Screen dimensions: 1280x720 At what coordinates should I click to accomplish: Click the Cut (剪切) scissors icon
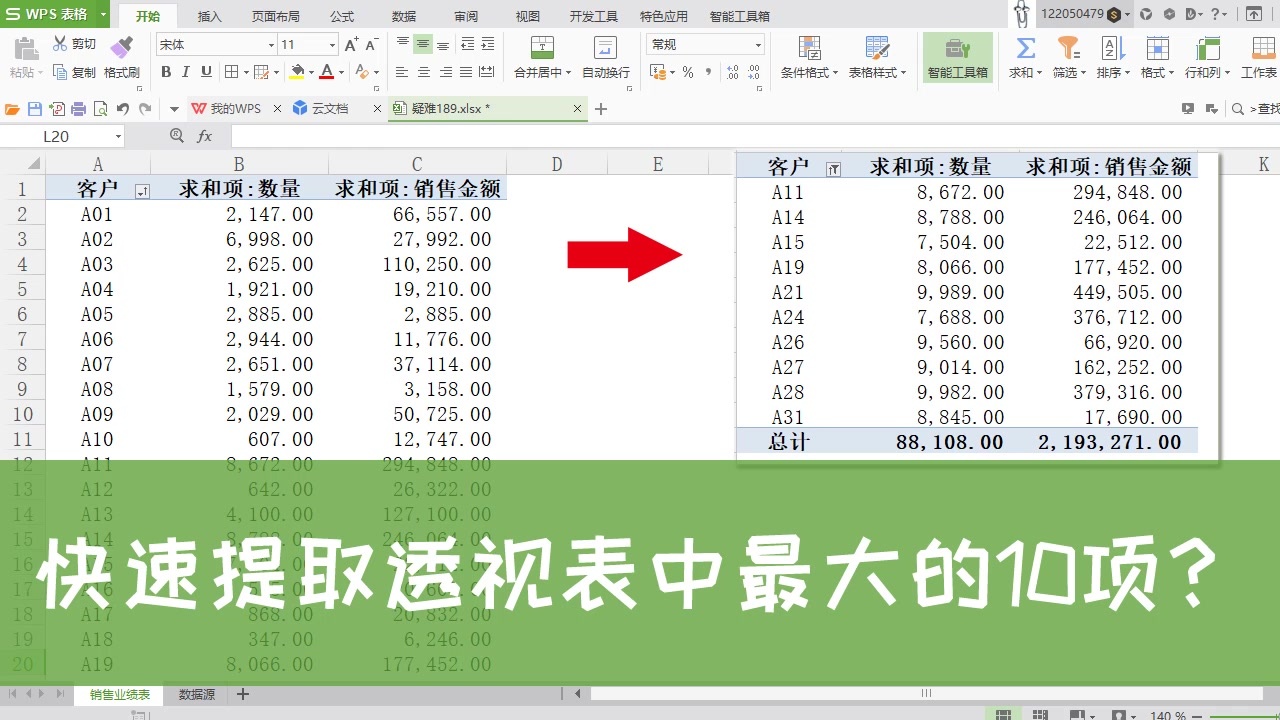(60, 45)
